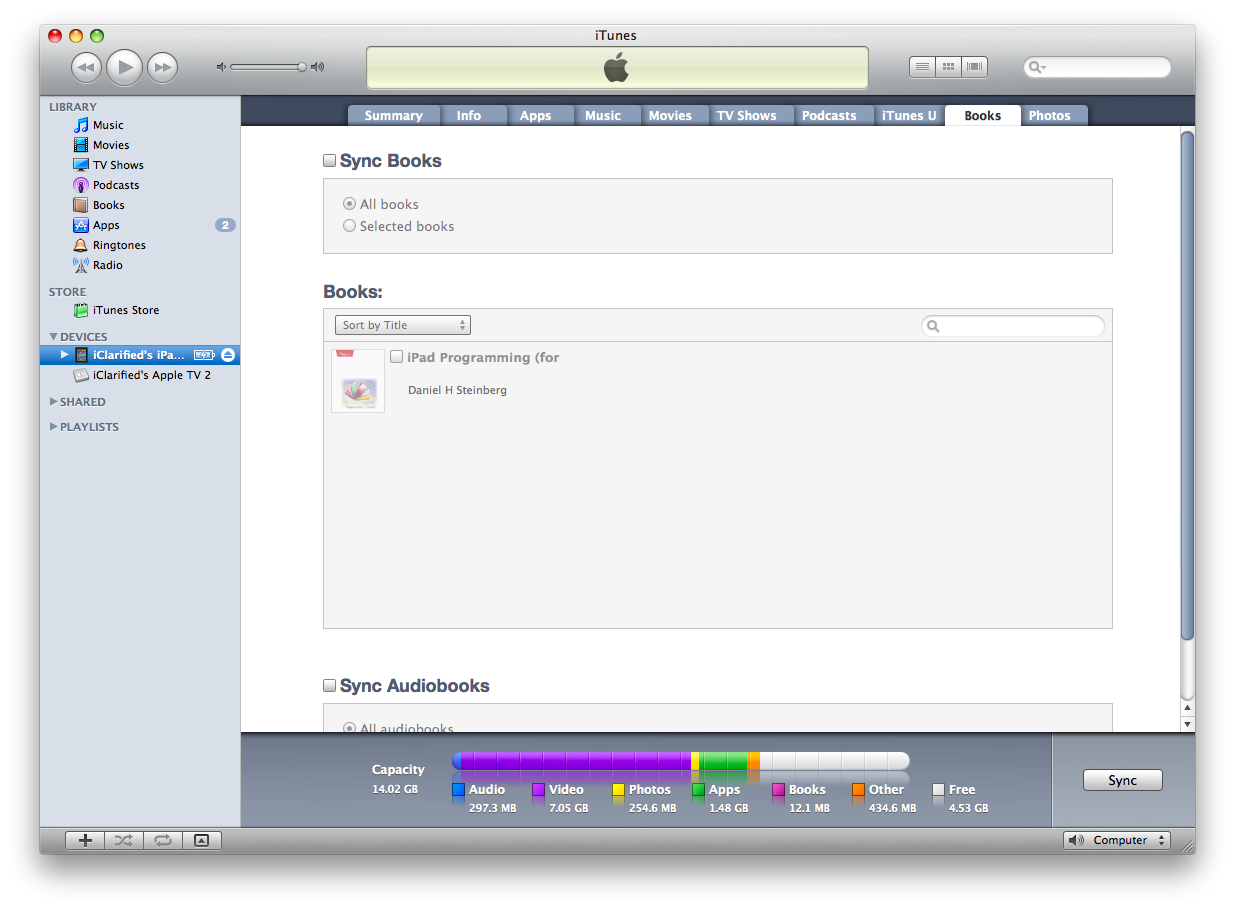Click the Play button in the toolbar
This screenshot has width=1235, height=900.
coord(124,67)
